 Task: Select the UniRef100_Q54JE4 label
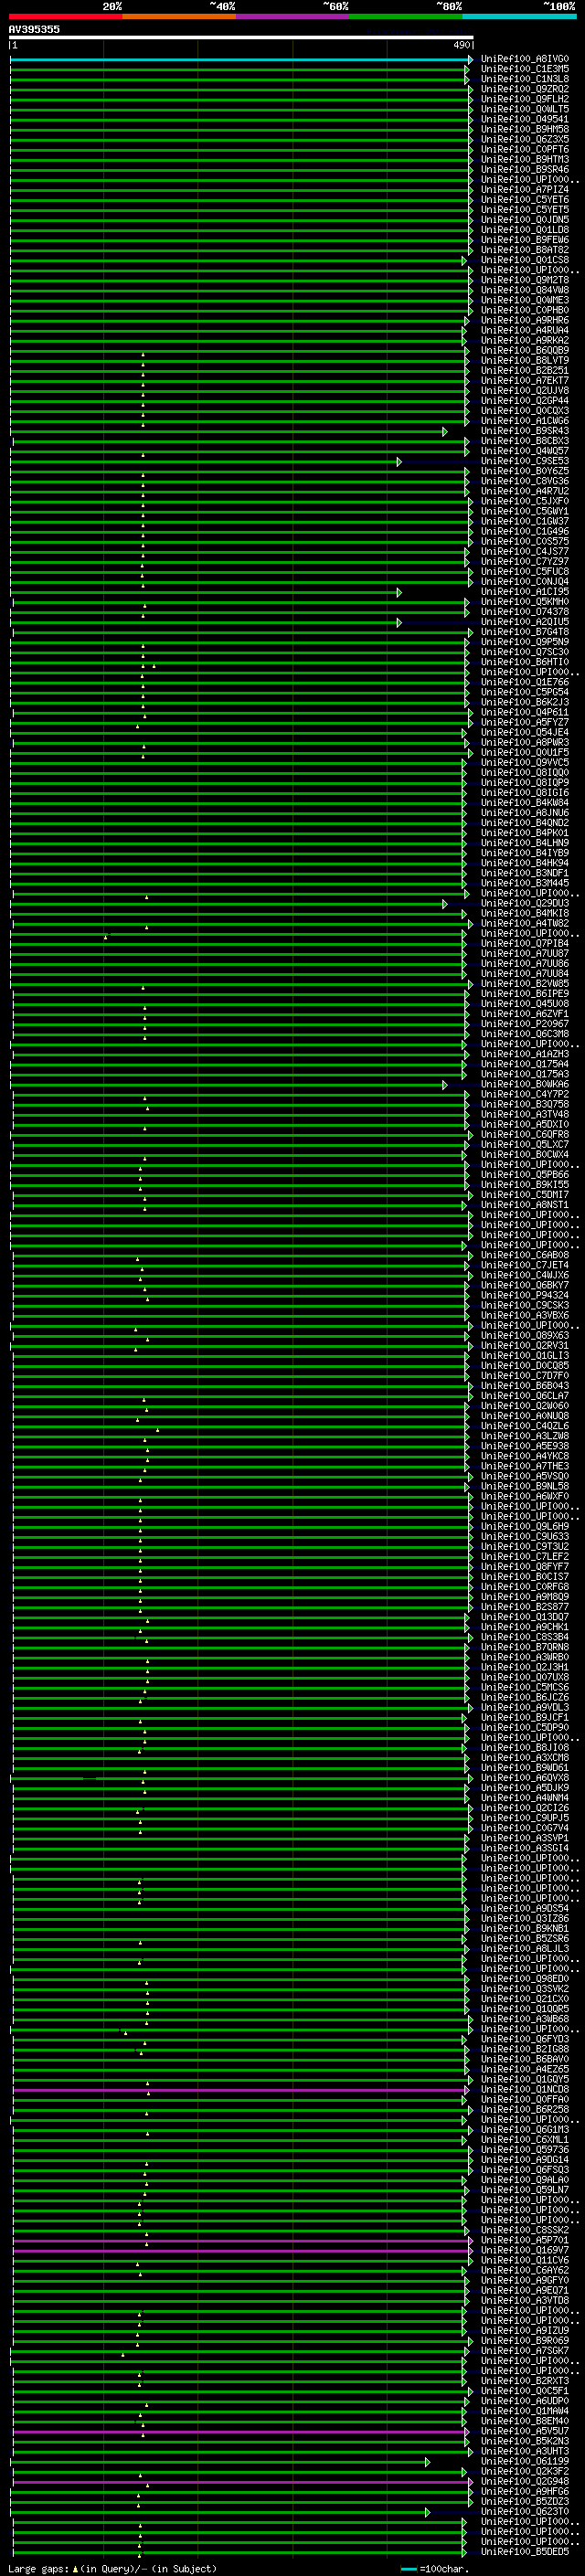click(525, 732)
